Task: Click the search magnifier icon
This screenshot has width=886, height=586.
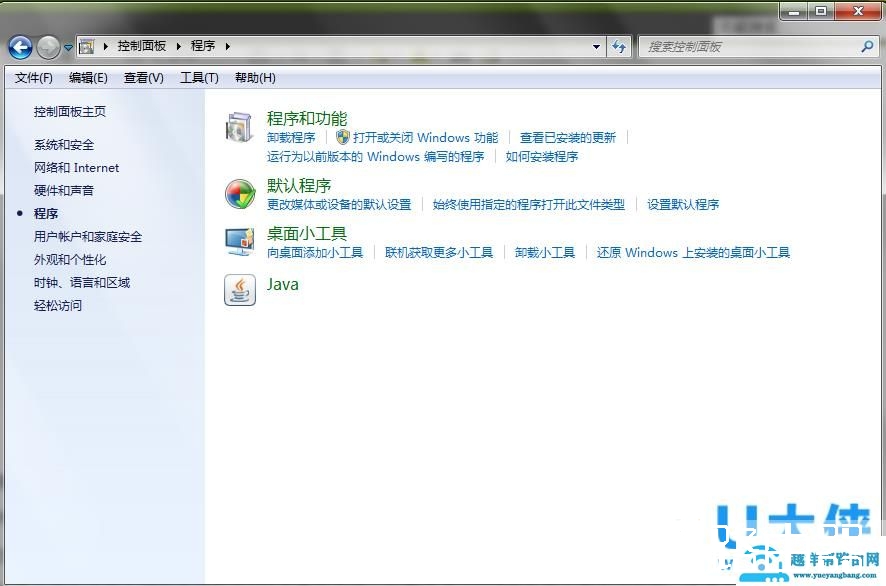Action: click(867, 46)
